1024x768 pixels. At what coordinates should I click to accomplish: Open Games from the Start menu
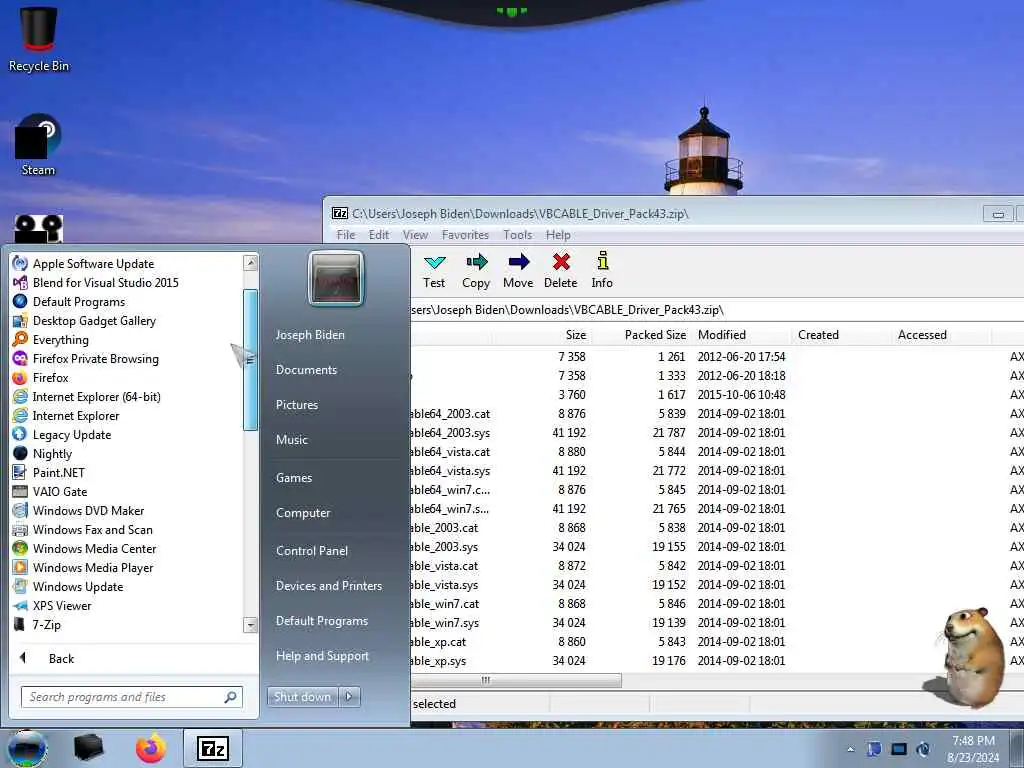click(x=294, y=477)
